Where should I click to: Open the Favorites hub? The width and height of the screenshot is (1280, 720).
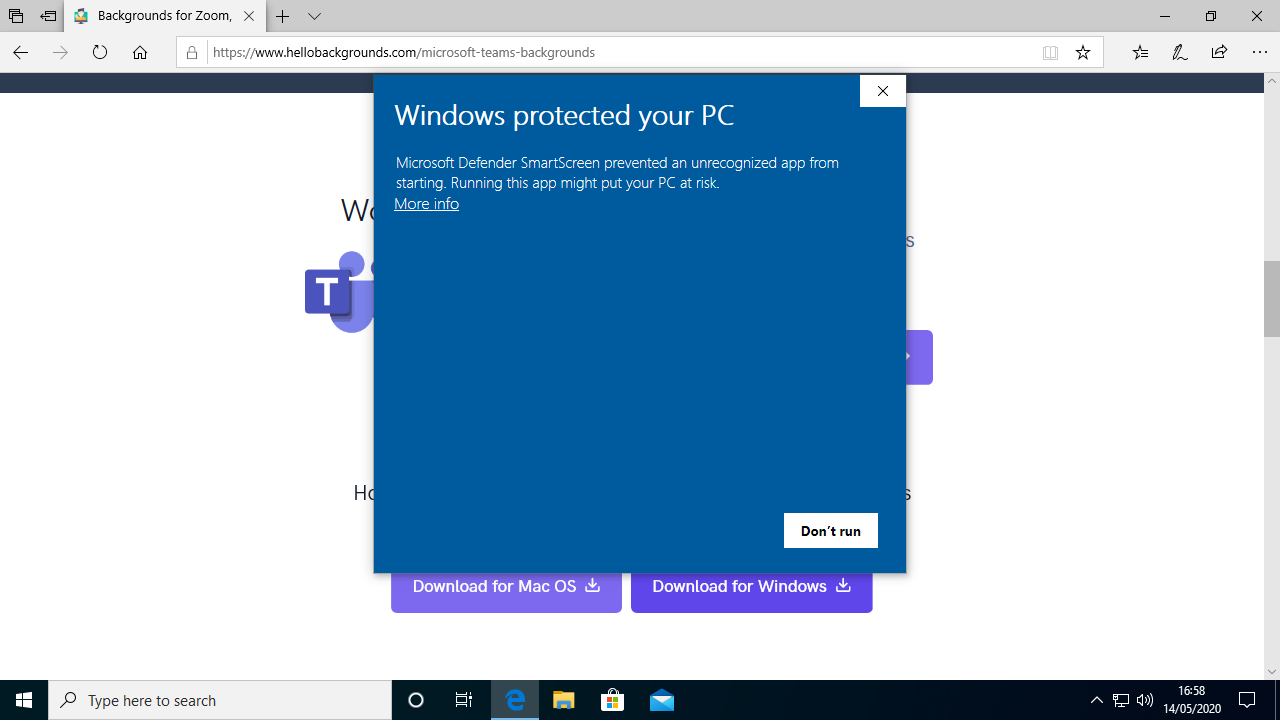click(1140, 52)
